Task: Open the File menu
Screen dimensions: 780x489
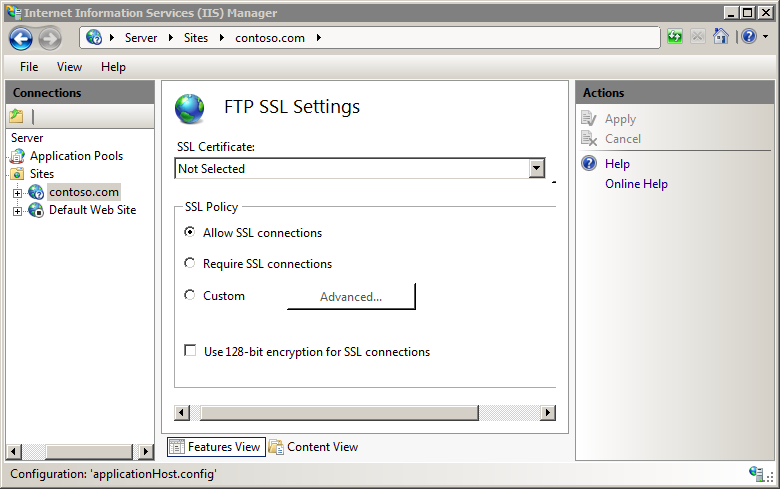Action: click(x=29, y=67)
